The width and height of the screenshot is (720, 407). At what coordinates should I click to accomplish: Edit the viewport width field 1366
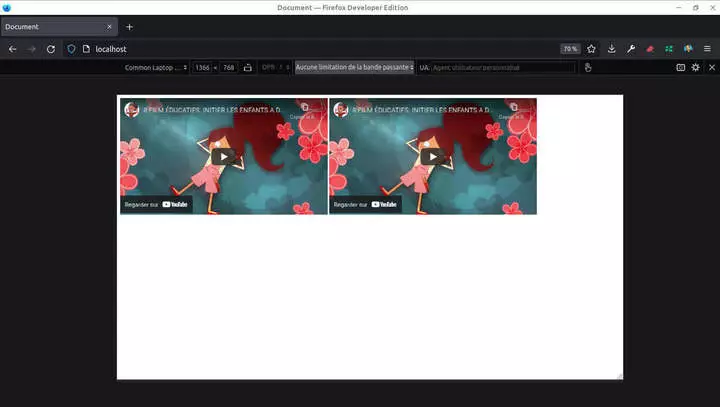[x=202, y=68]
